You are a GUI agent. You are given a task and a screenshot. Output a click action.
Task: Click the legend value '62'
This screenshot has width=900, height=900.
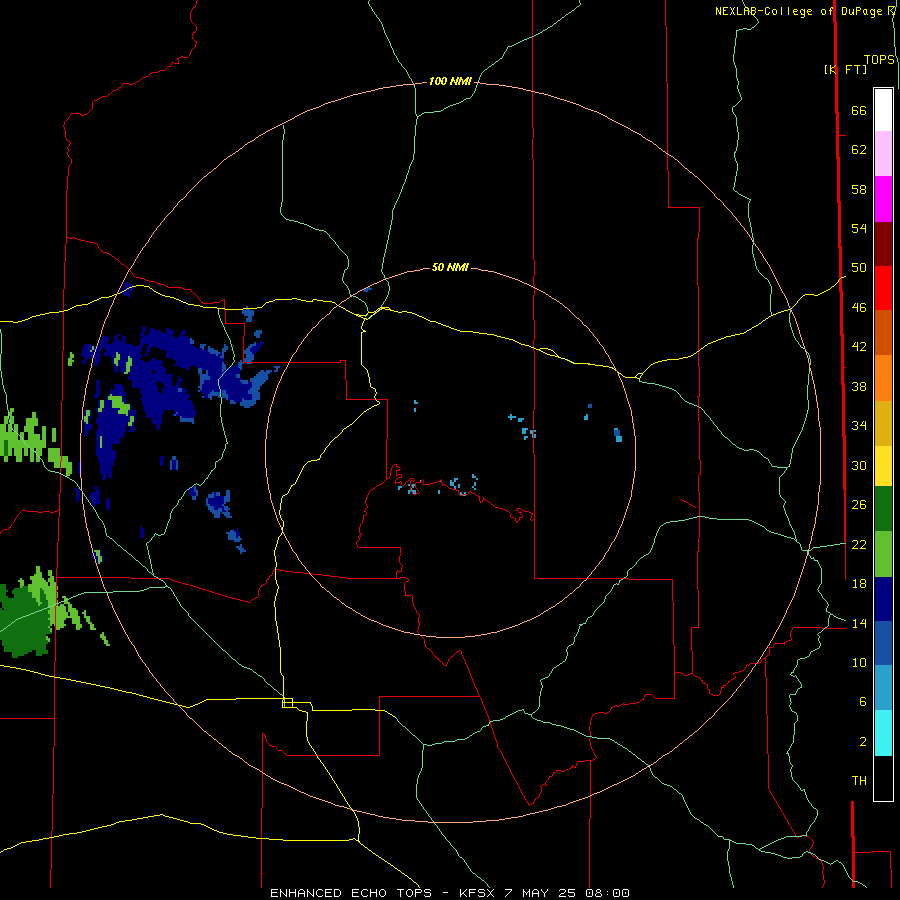[859, 150]
